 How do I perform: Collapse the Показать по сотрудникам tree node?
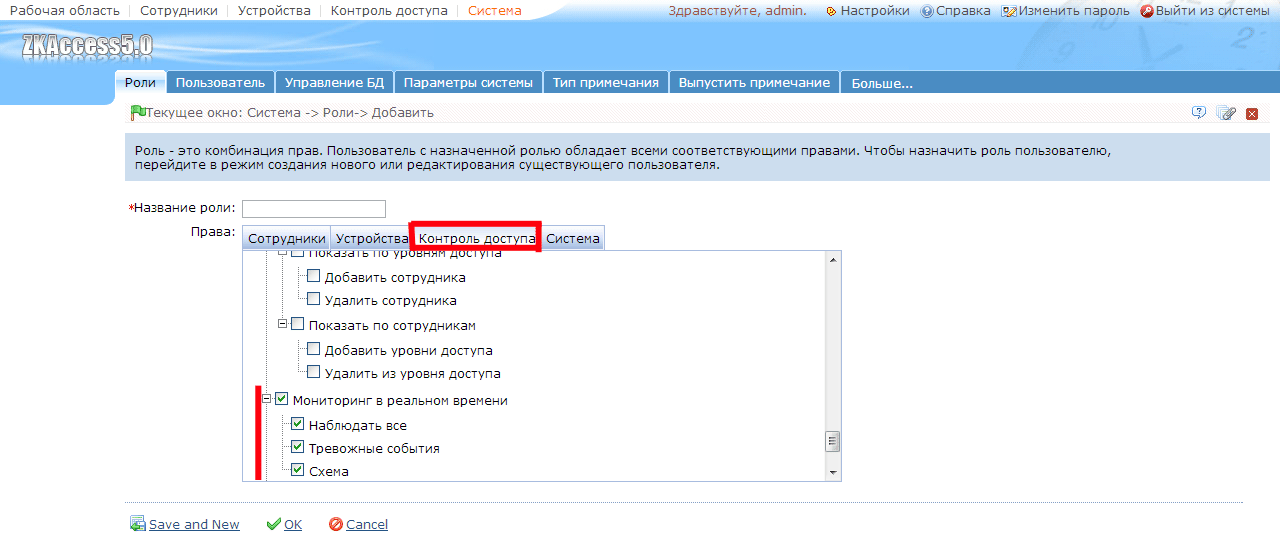coord(283,324)
